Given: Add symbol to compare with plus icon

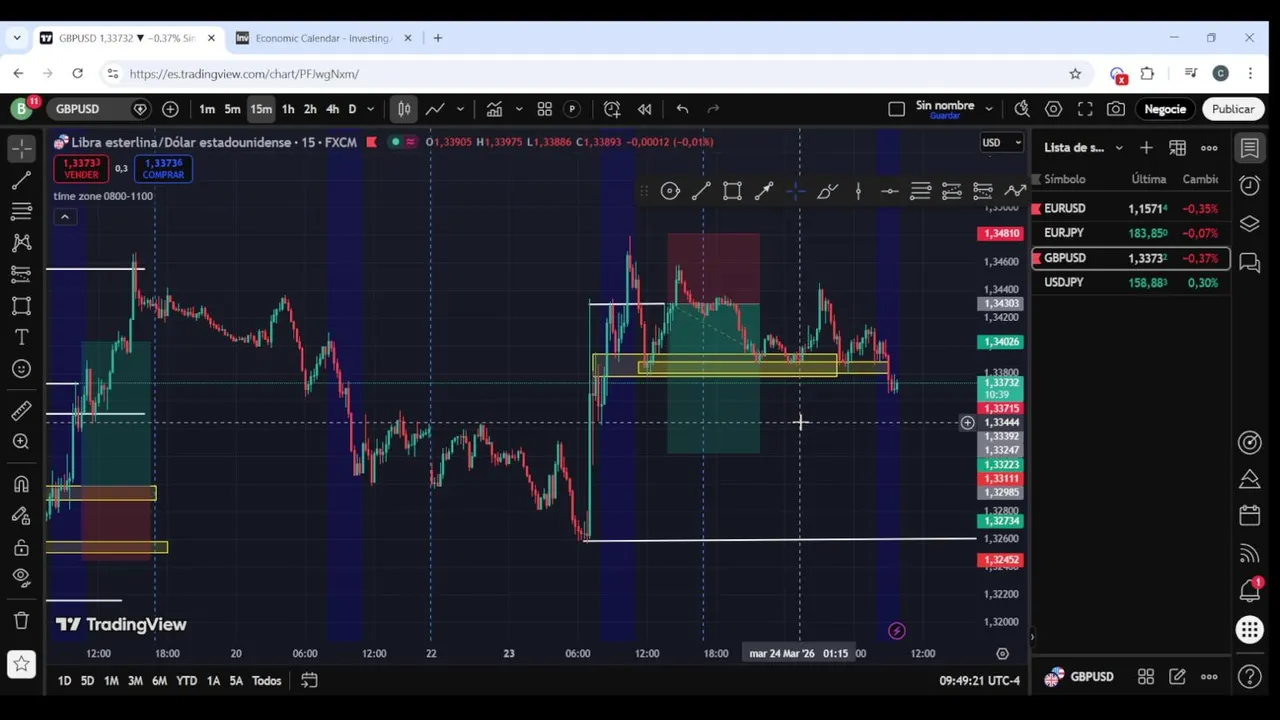Looking at the screenshot, I should [x=171, y=109].
